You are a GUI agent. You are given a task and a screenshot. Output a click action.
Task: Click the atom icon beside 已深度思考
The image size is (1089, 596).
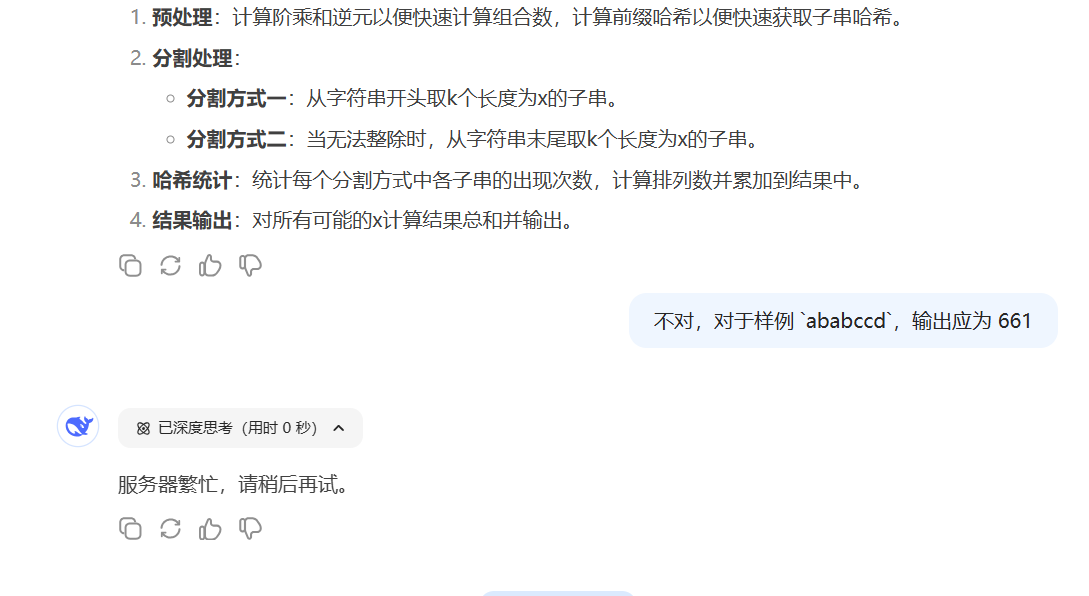click(143, 429)
